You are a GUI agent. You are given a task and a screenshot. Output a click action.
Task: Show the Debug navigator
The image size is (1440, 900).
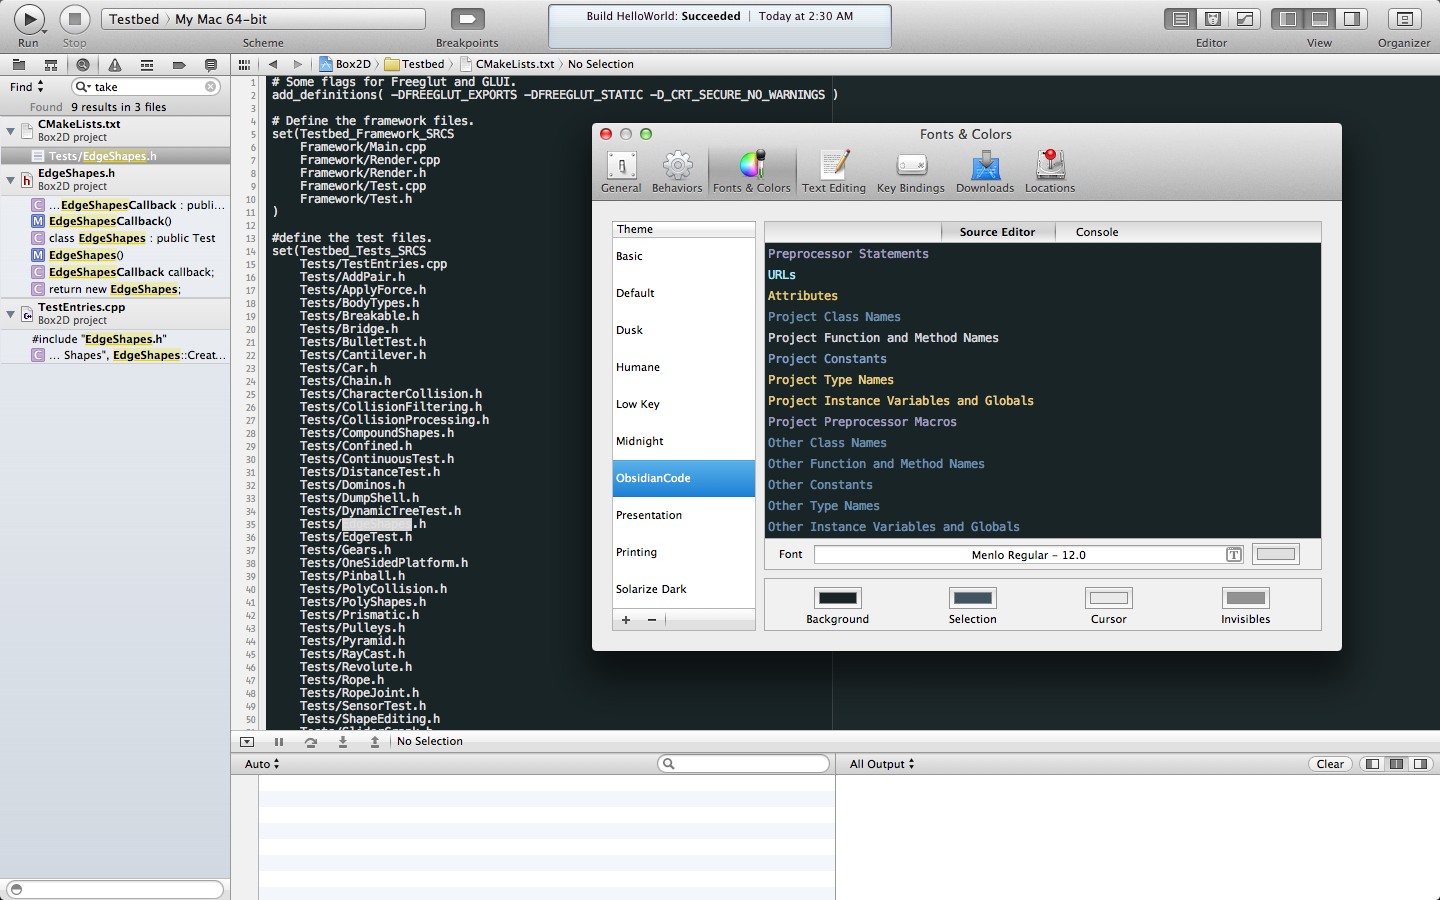pyautogui.click(x=147, y=64)
